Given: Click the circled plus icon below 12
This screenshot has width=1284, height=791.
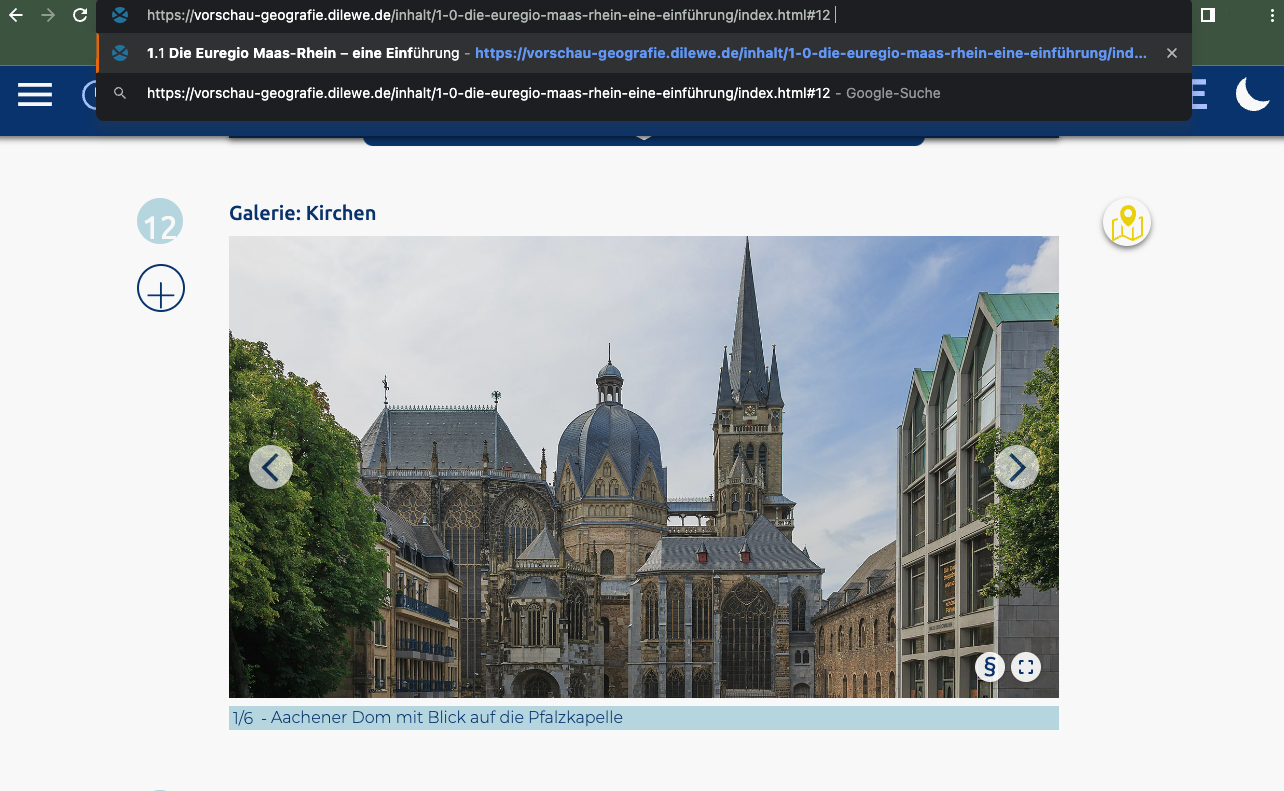Looking at the screenshot, I should pos(161,289).
